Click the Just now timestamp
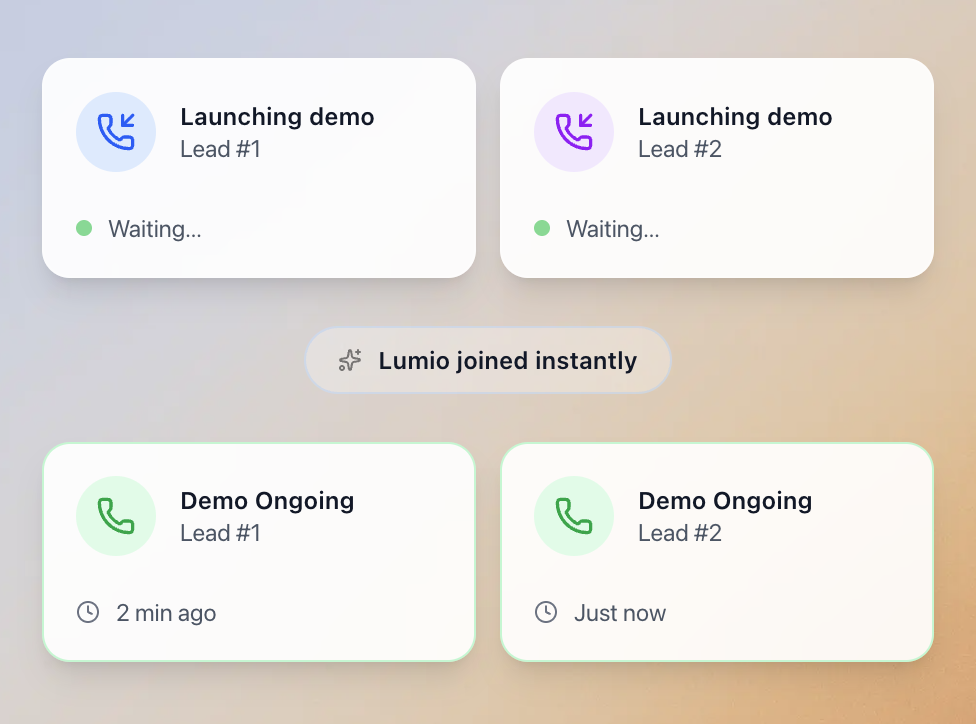The image size is (976, 724). pyautogui.click(x=620, y=613)
